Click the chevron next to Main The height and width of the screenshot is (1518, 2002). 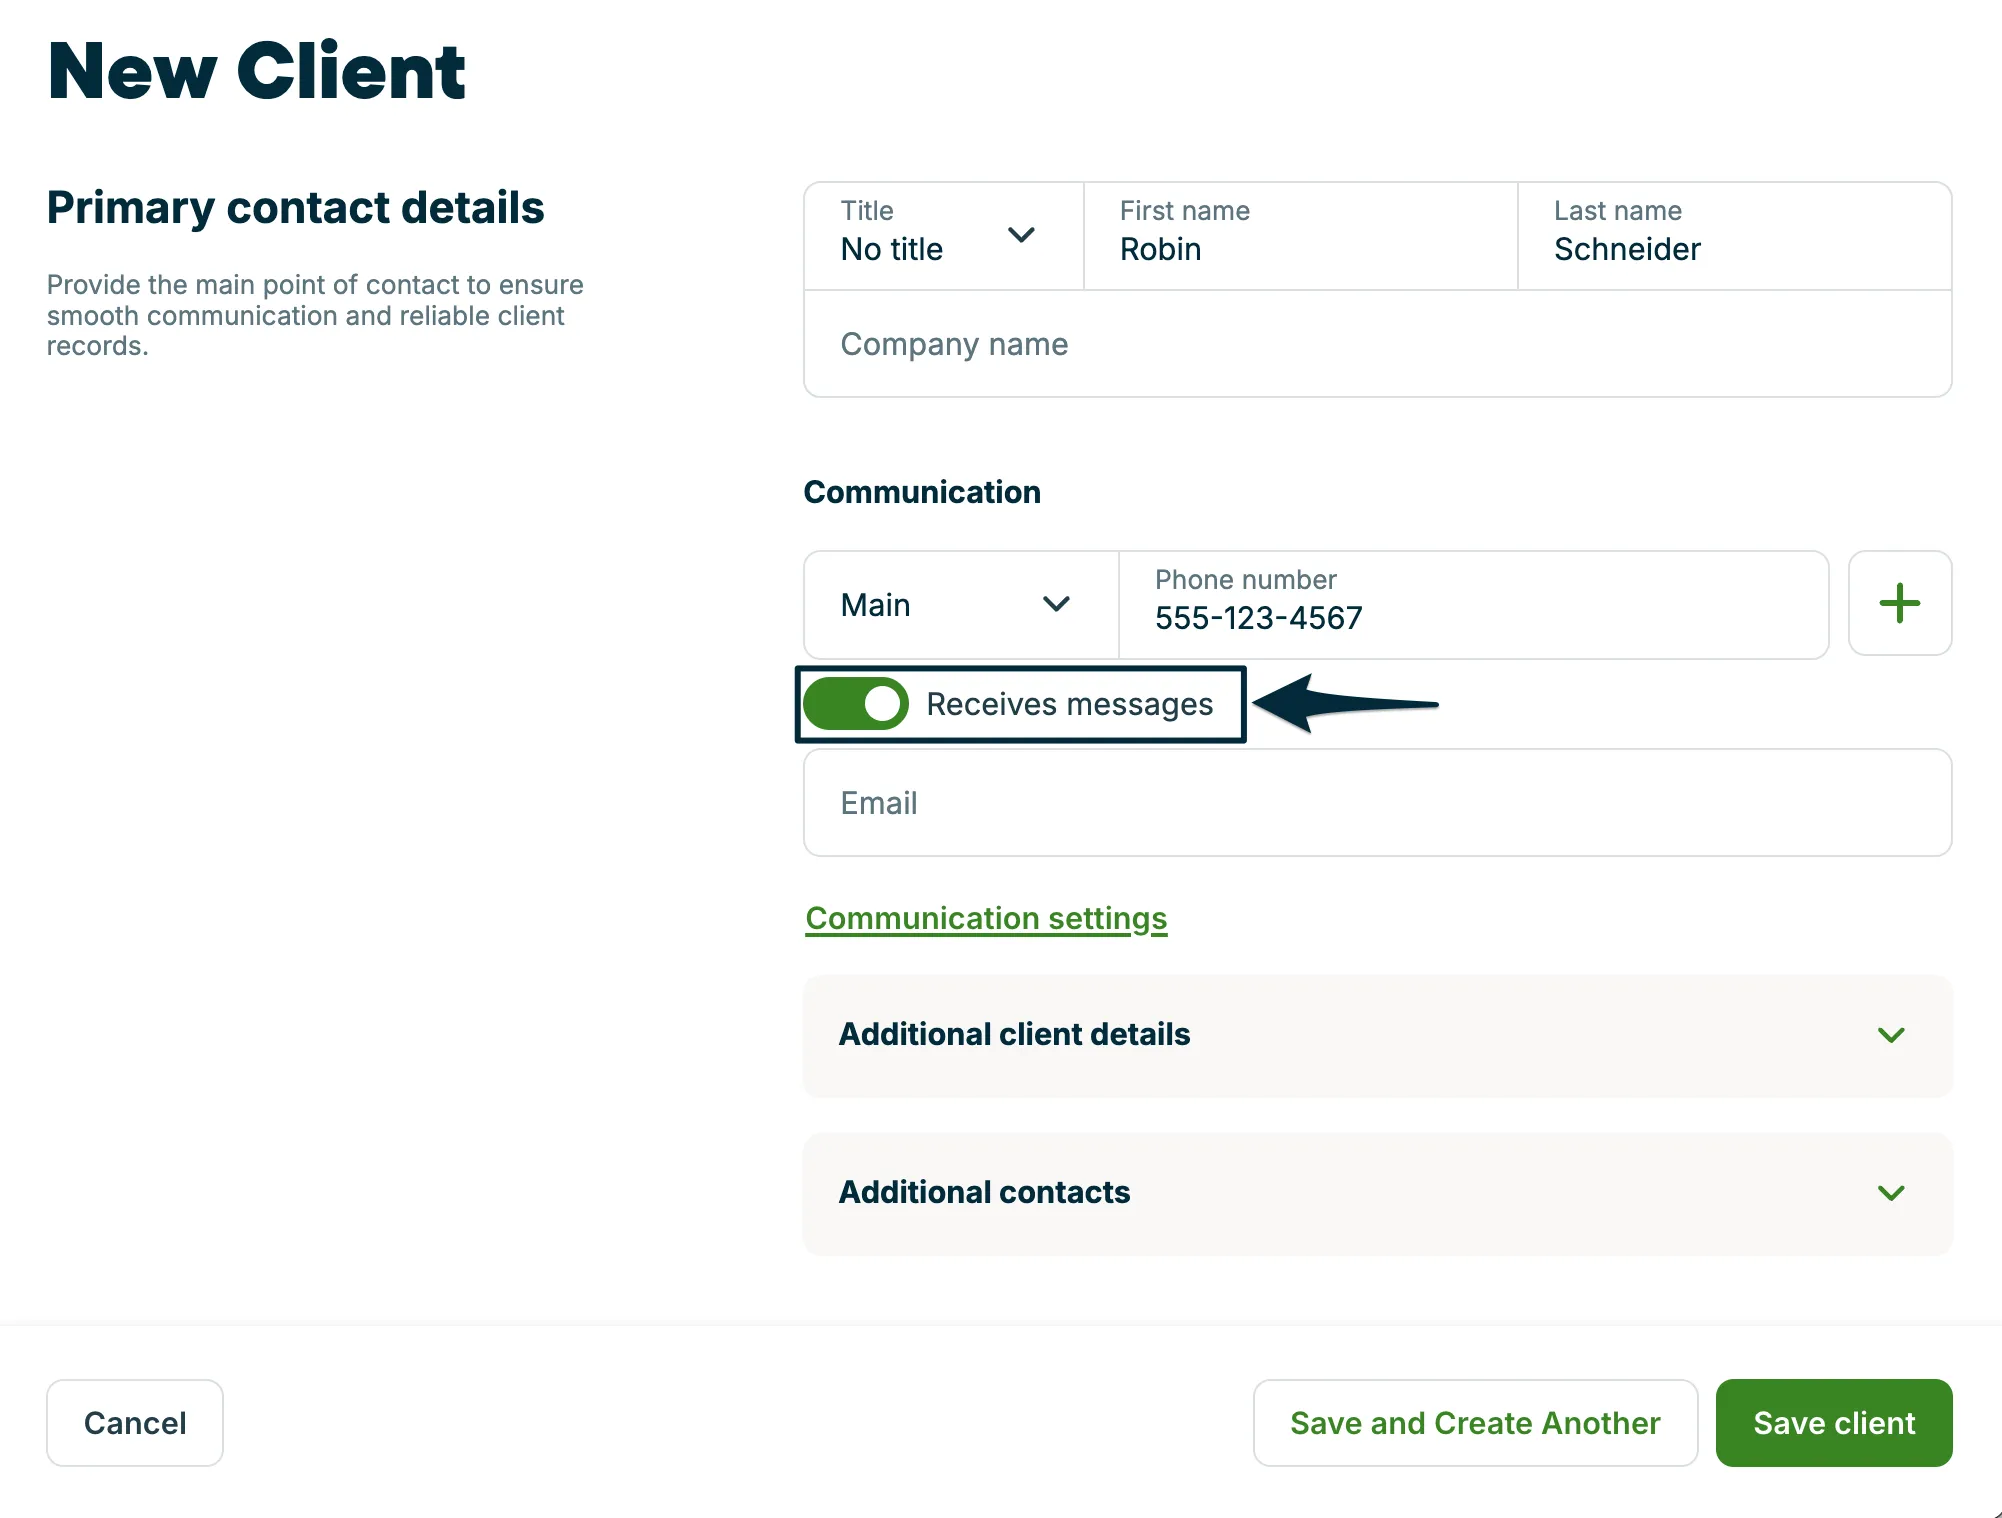pyautogui.click(x=1056, y=604)
